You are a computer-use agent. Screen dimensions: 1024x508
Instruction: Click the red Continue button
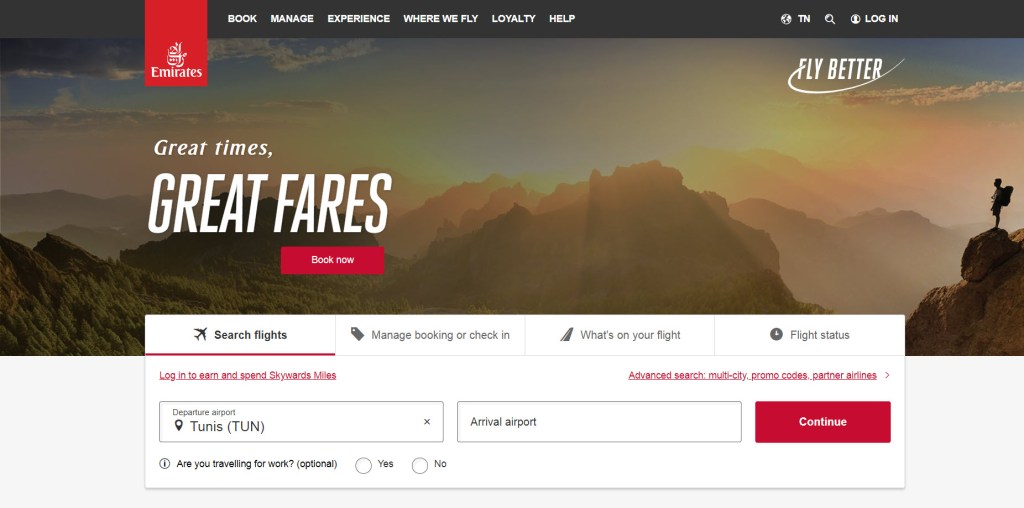823,422
